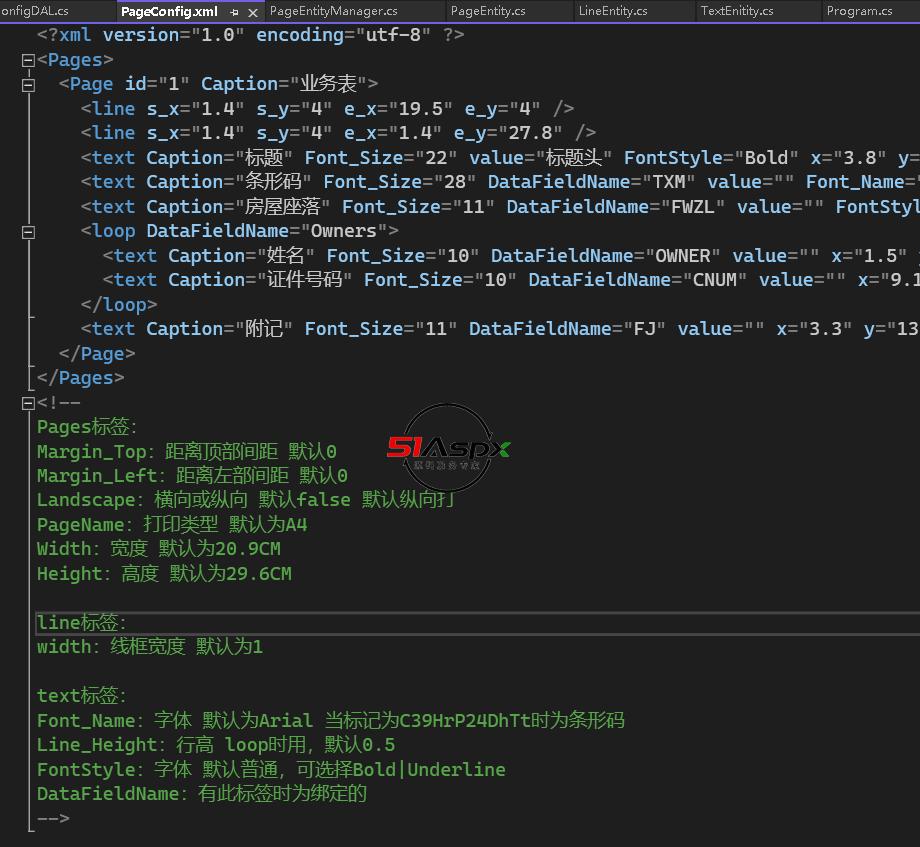
Task: Click the C39HrP24DhTt font name text
Action: pyautogui.click(x=464, y=721)
